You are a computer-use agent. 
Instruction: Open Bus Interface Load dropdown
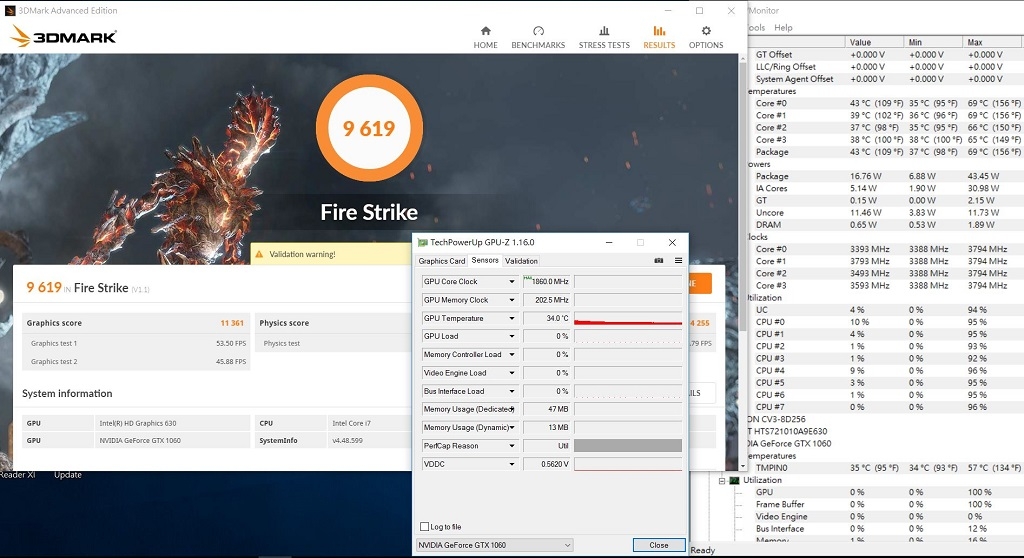pyautogui.click(x=512, y=391)
